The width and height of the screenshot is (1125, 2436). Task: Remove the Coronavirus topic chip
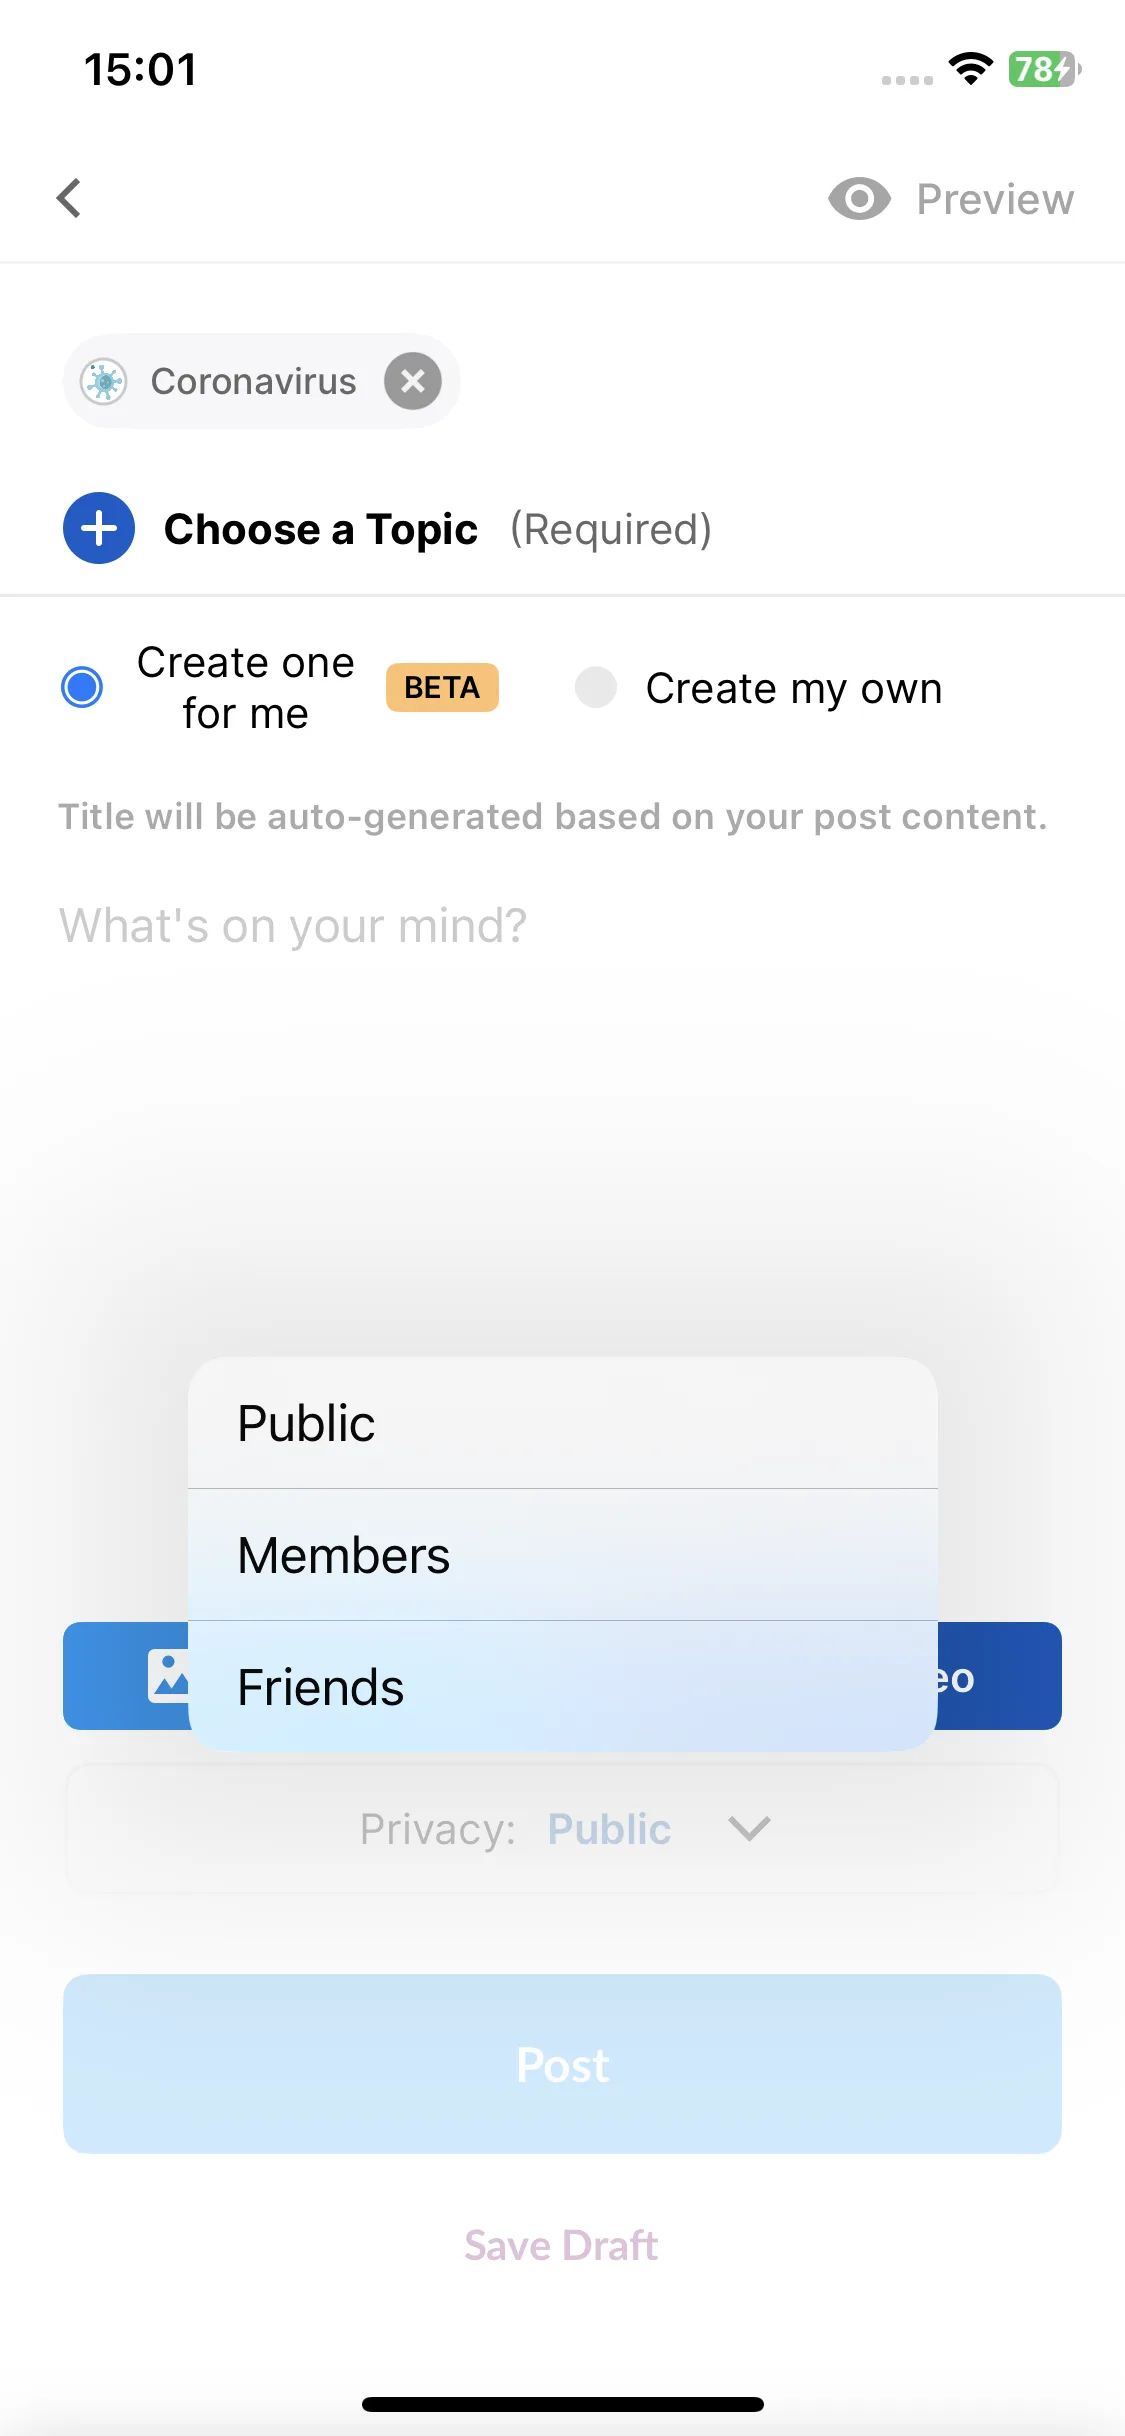(413, 381)
